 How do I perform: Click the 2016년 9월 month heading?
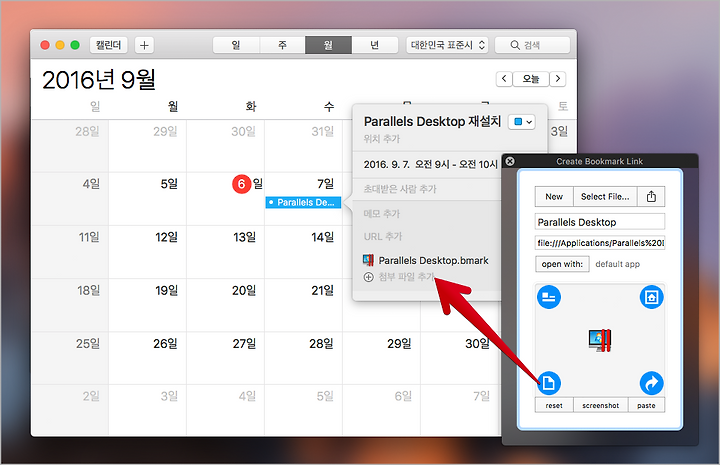(x=99, y=79)
